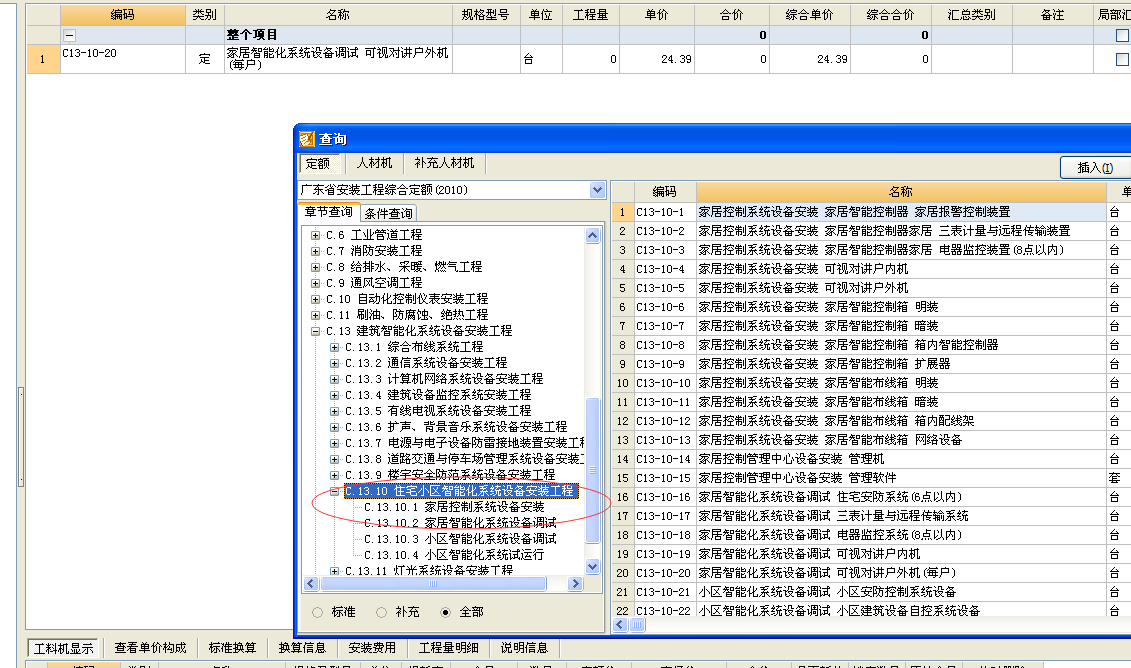Click the 编码 column header in main table

(x=123, y=14)
